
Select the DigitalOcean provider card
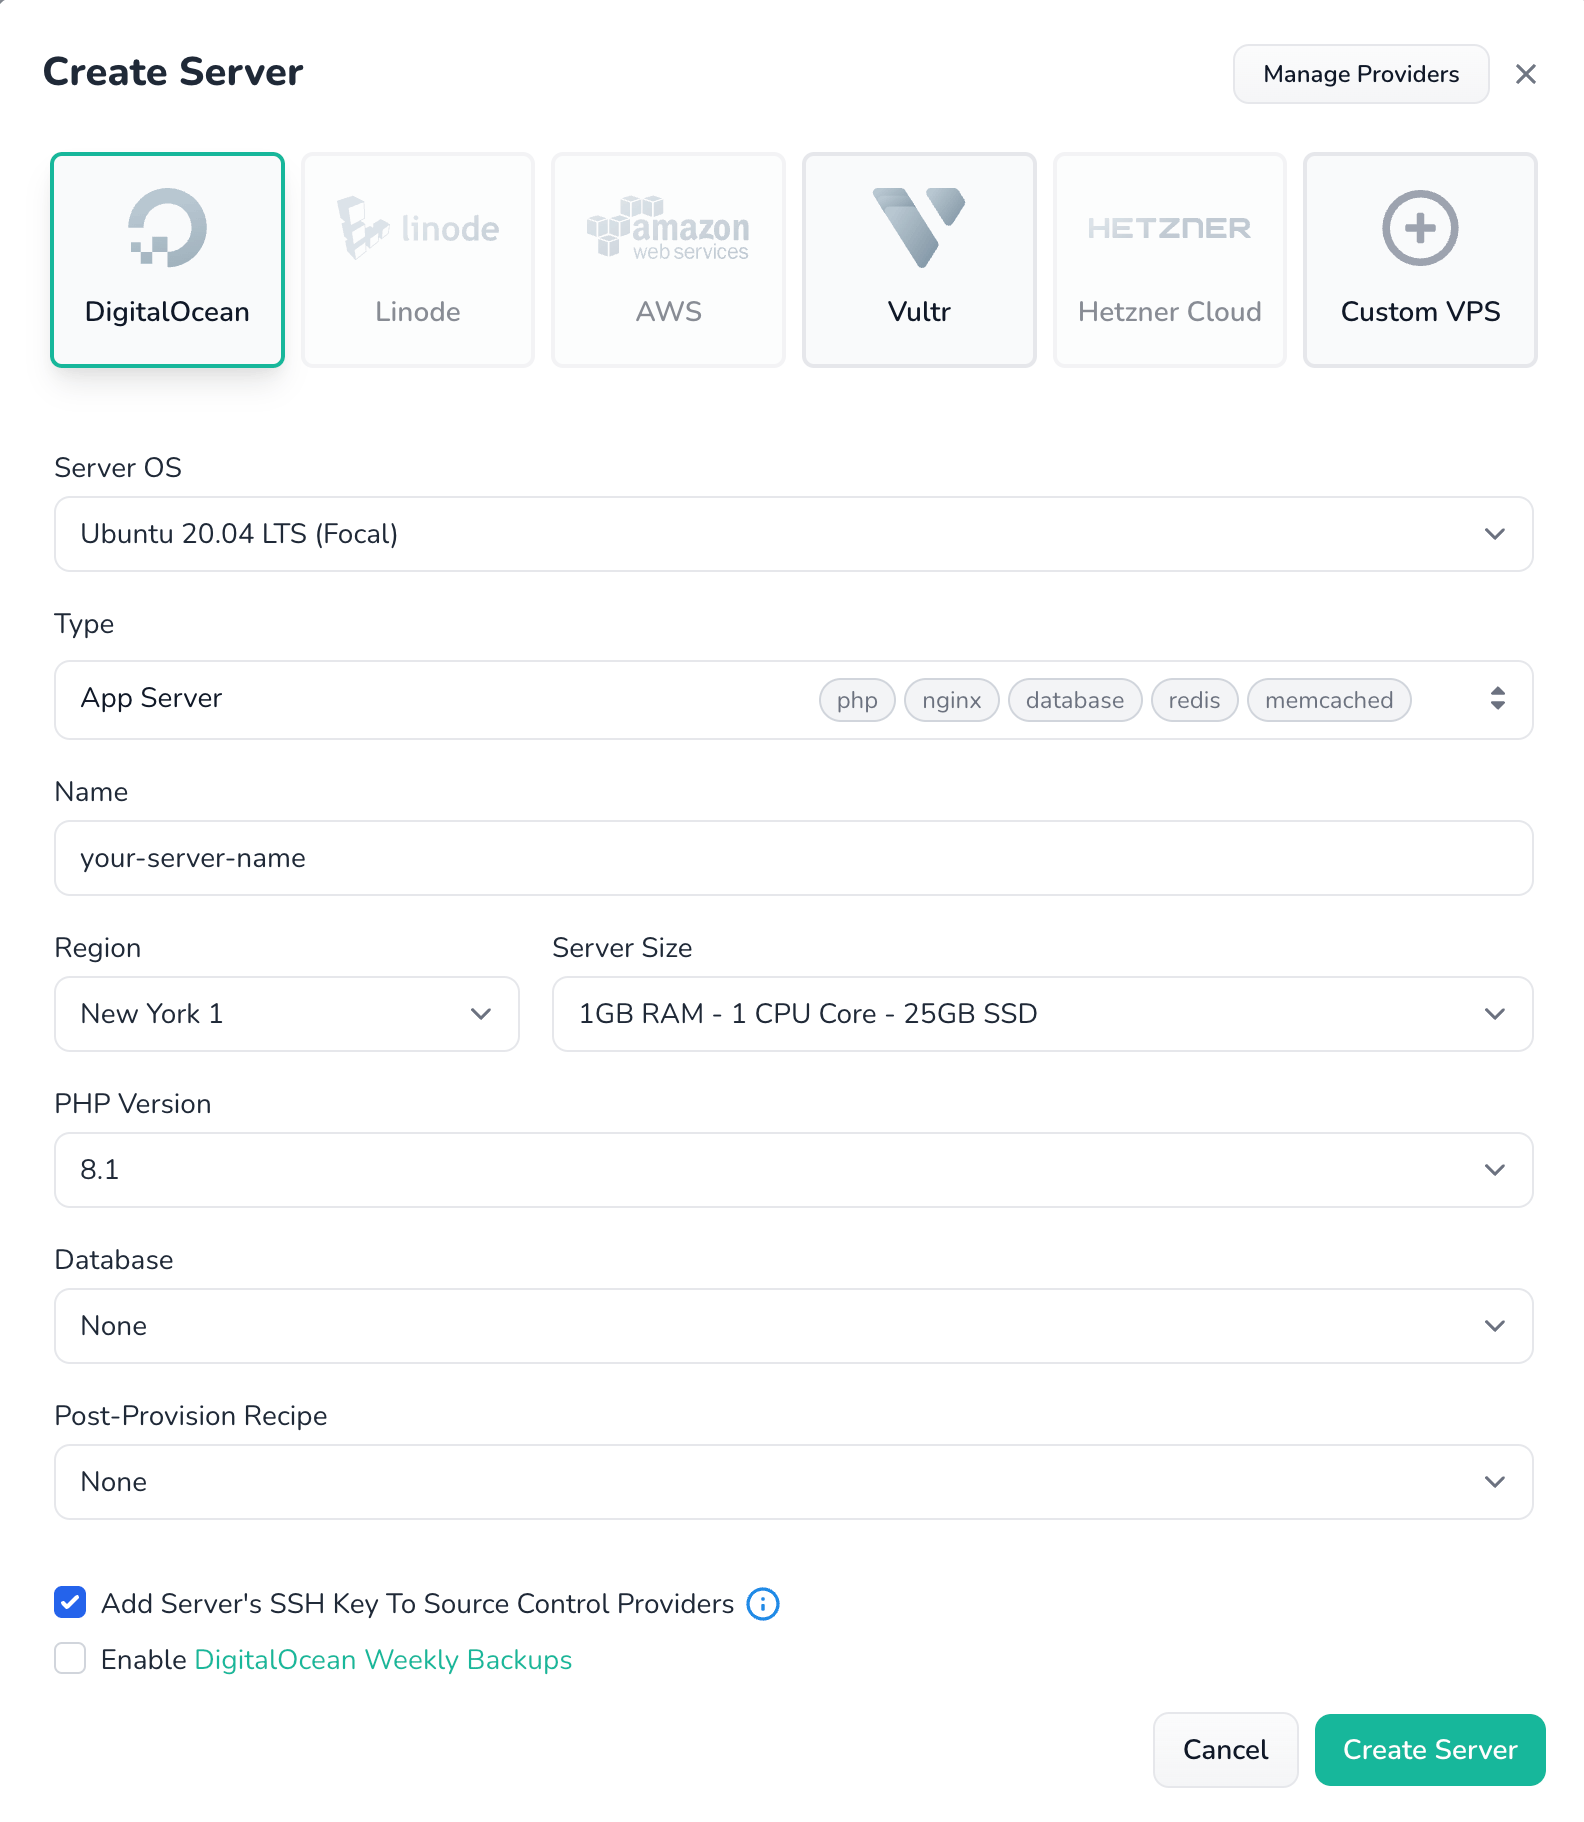[167, 260]
